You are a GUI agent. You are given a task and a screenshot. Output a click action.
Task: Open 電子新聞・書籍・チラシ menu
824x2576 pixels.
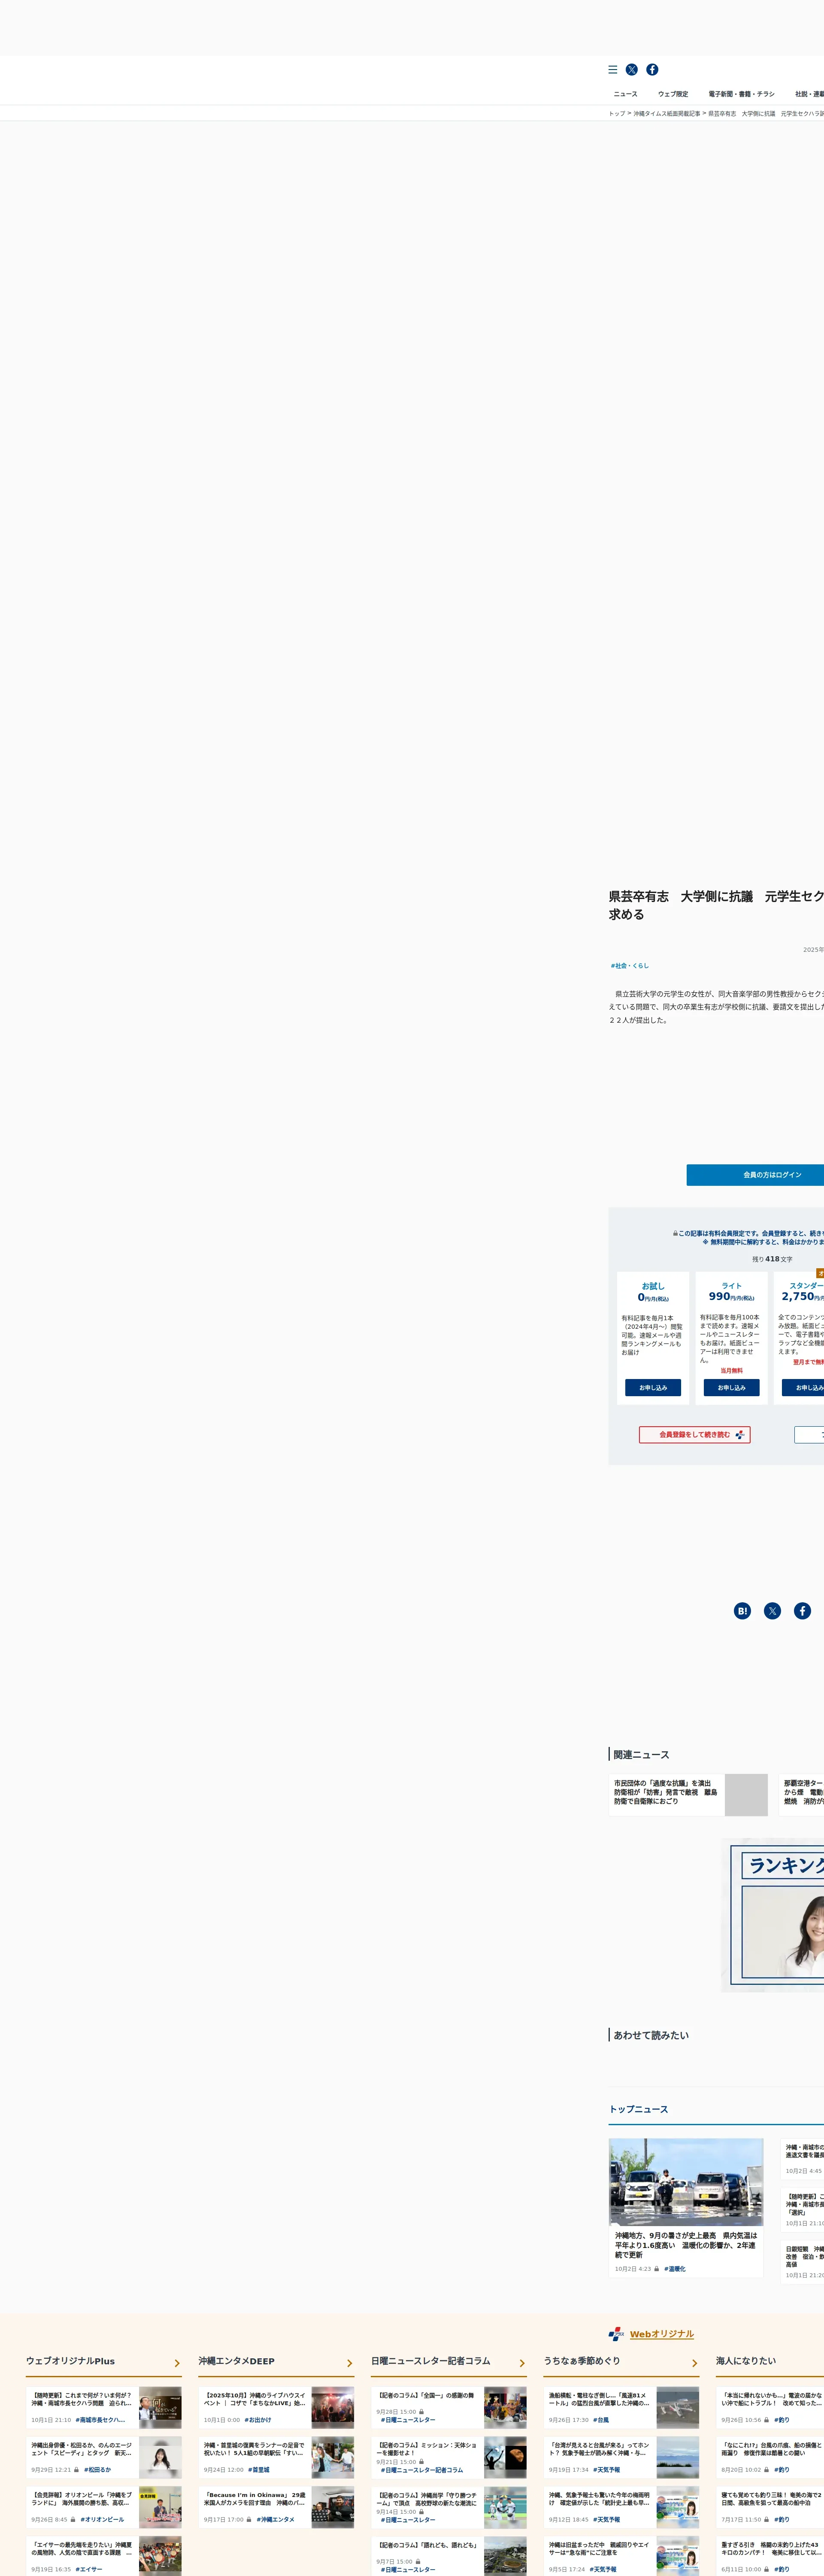point(741,94)
